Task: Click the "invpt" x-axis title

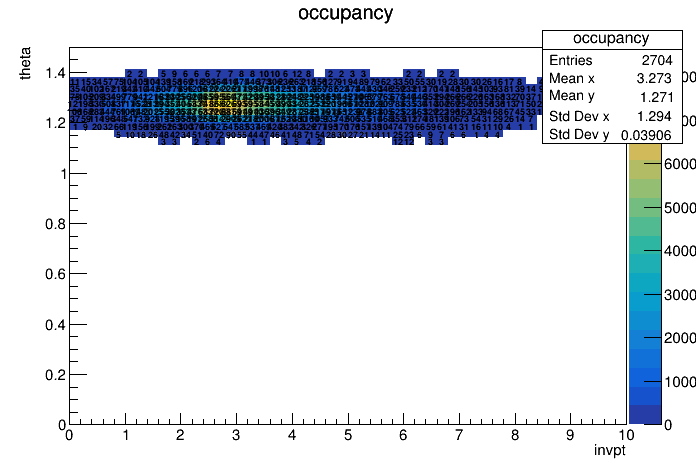Action: coord(610,450)
